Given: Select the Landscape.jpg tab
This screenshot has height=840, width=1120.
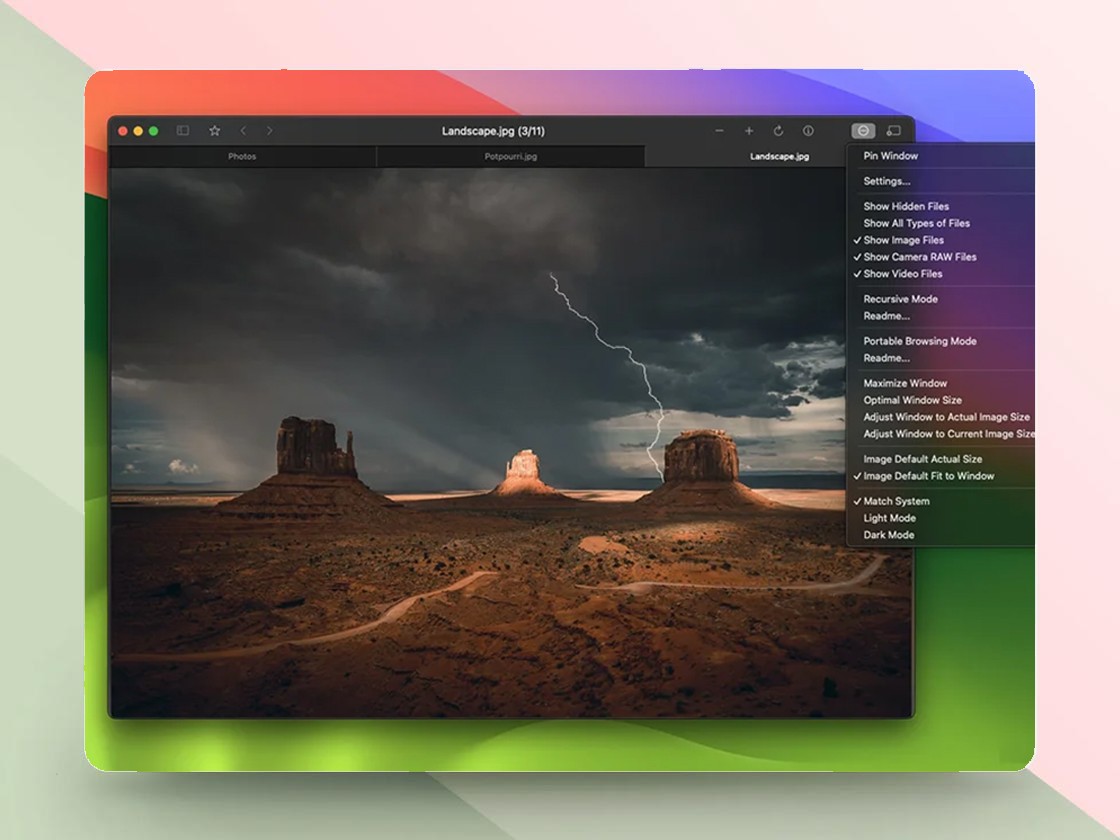Looking at the screenshot, I should click(779, 156).
